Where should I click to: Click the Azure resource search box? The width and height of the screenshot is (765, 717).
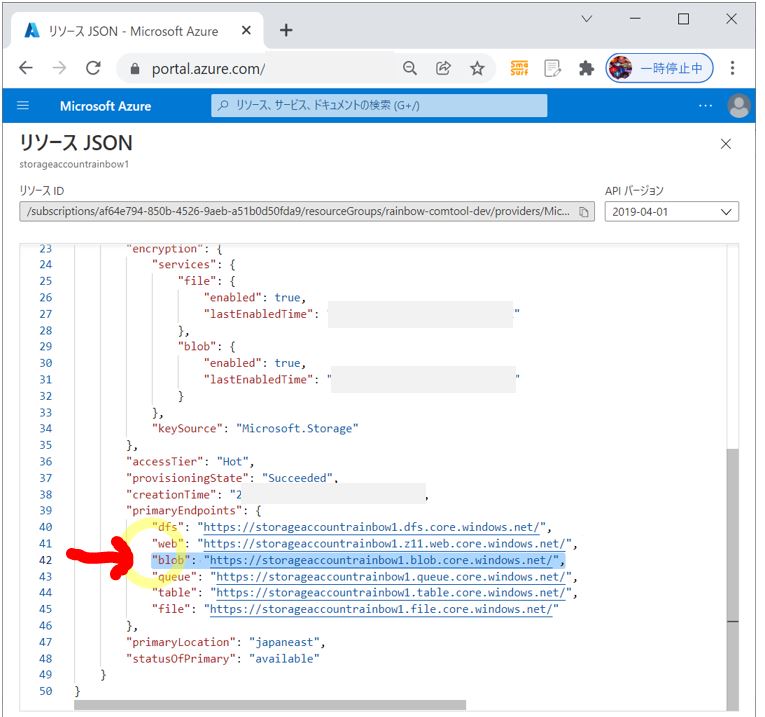click(379, 105)
